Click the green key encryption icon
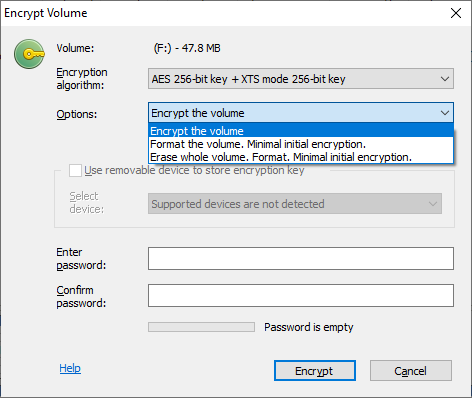The height and width of the screenshot is (398, 472). click(29, 54)
